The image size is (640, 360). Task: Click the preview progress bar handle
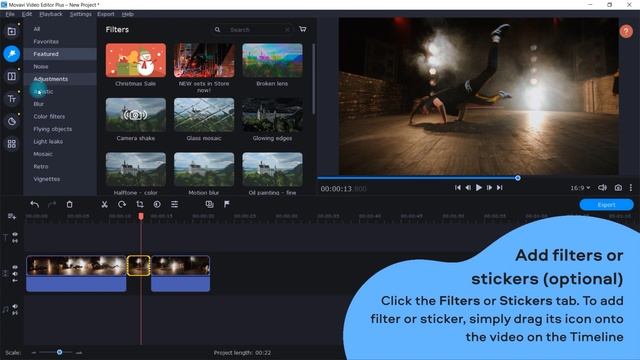coord(518,178)
